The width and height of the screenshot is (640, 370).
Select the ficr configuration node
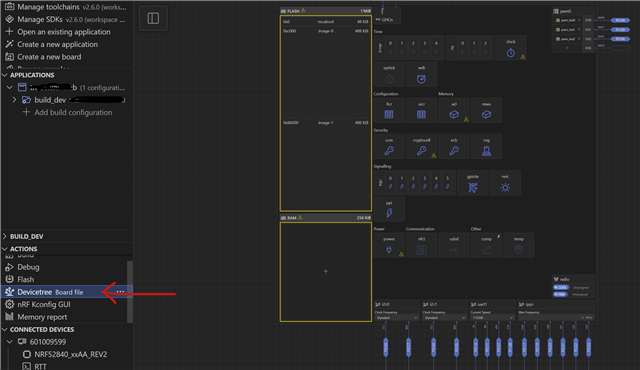389,110
